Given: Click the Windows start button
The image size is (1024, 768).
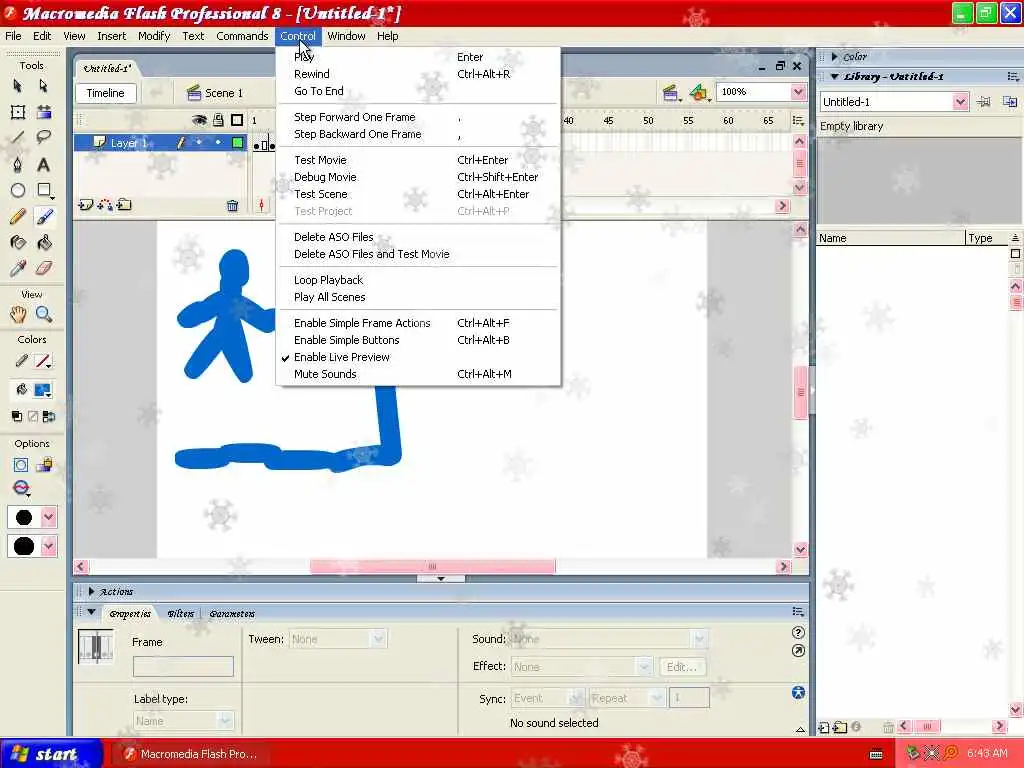Looking at the screenshot, I should click(x=51, y=754).
